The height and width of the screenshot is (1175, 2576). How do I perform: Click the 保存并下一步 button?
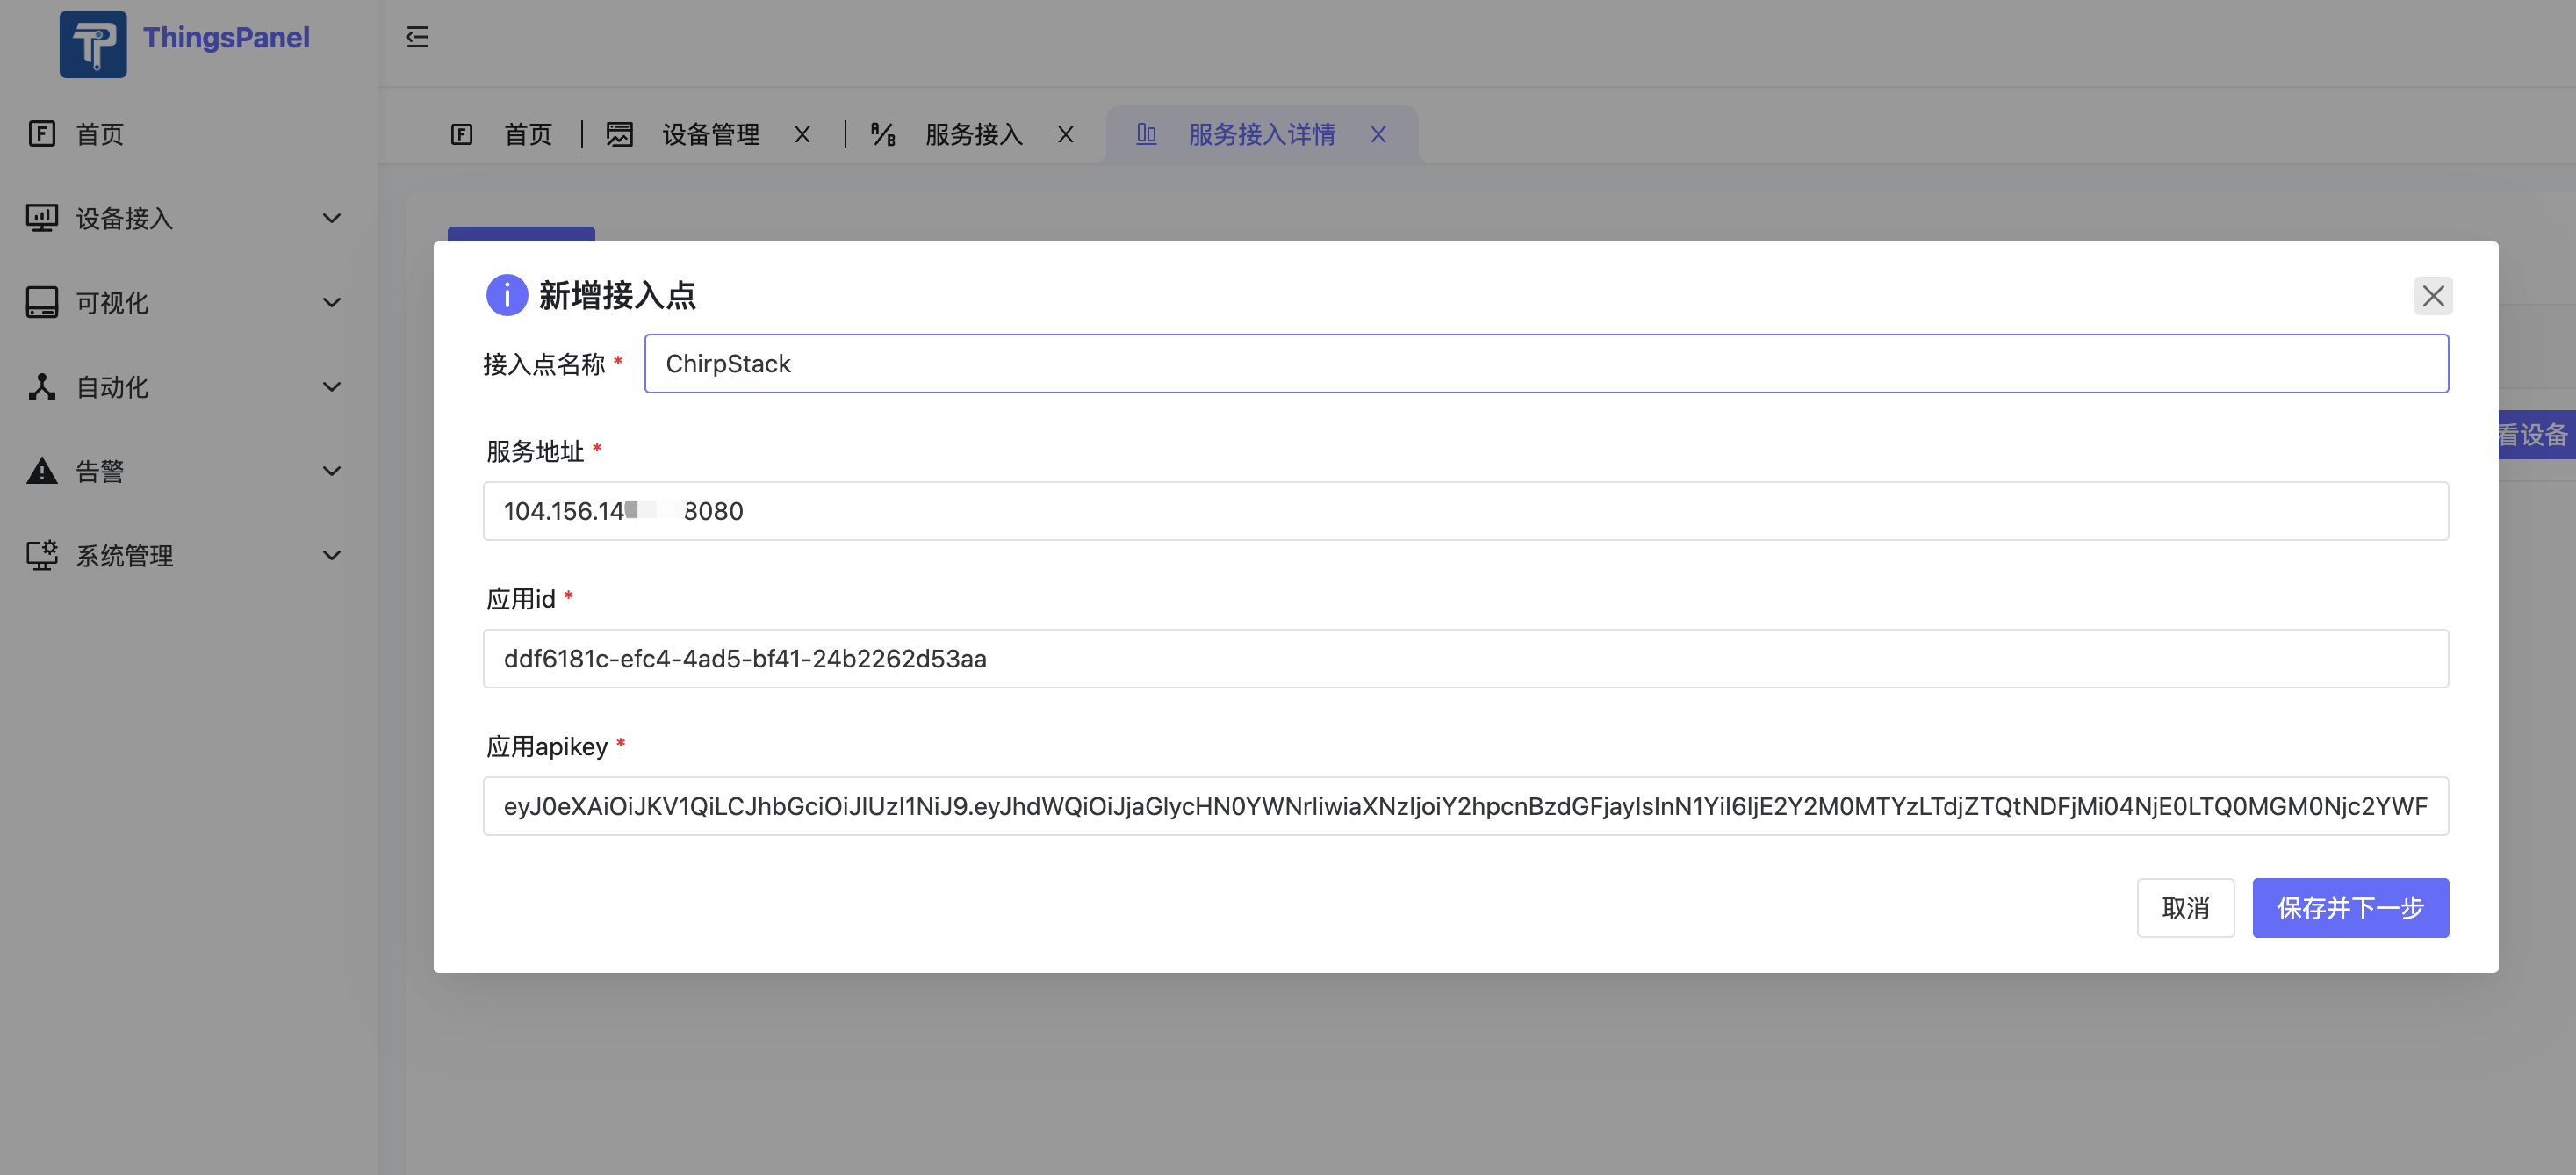point(2350,908)
